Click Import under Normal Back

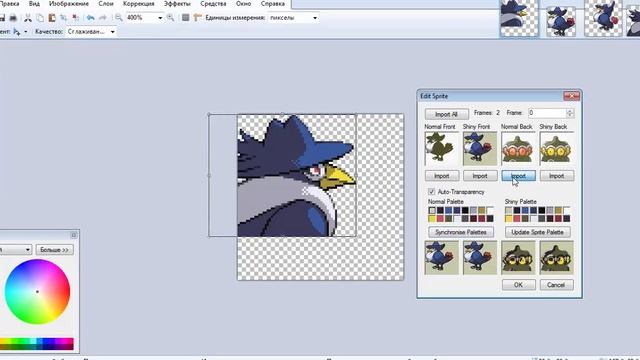[518, 176]
